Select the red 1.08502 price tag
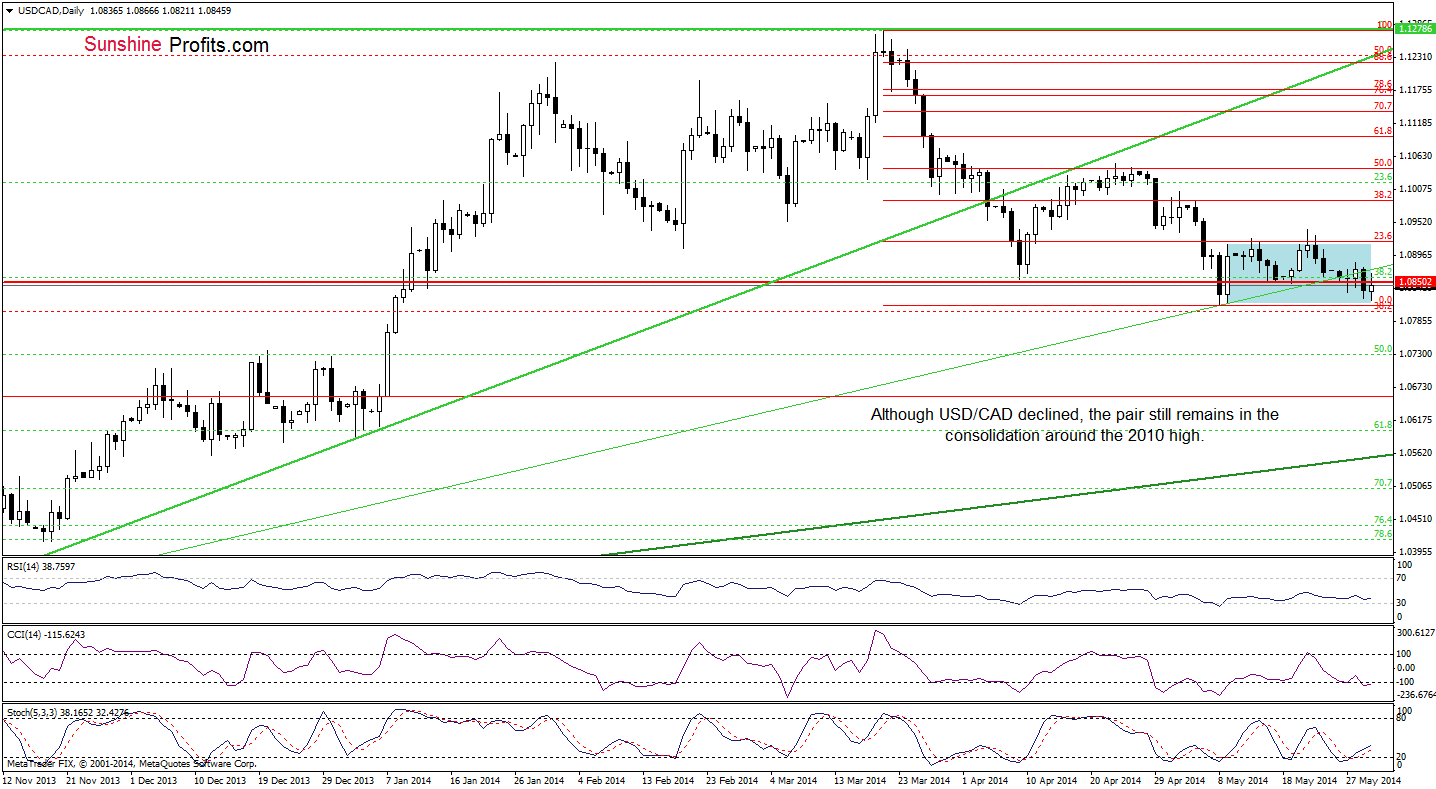1436x789 pixels. 1415,283
